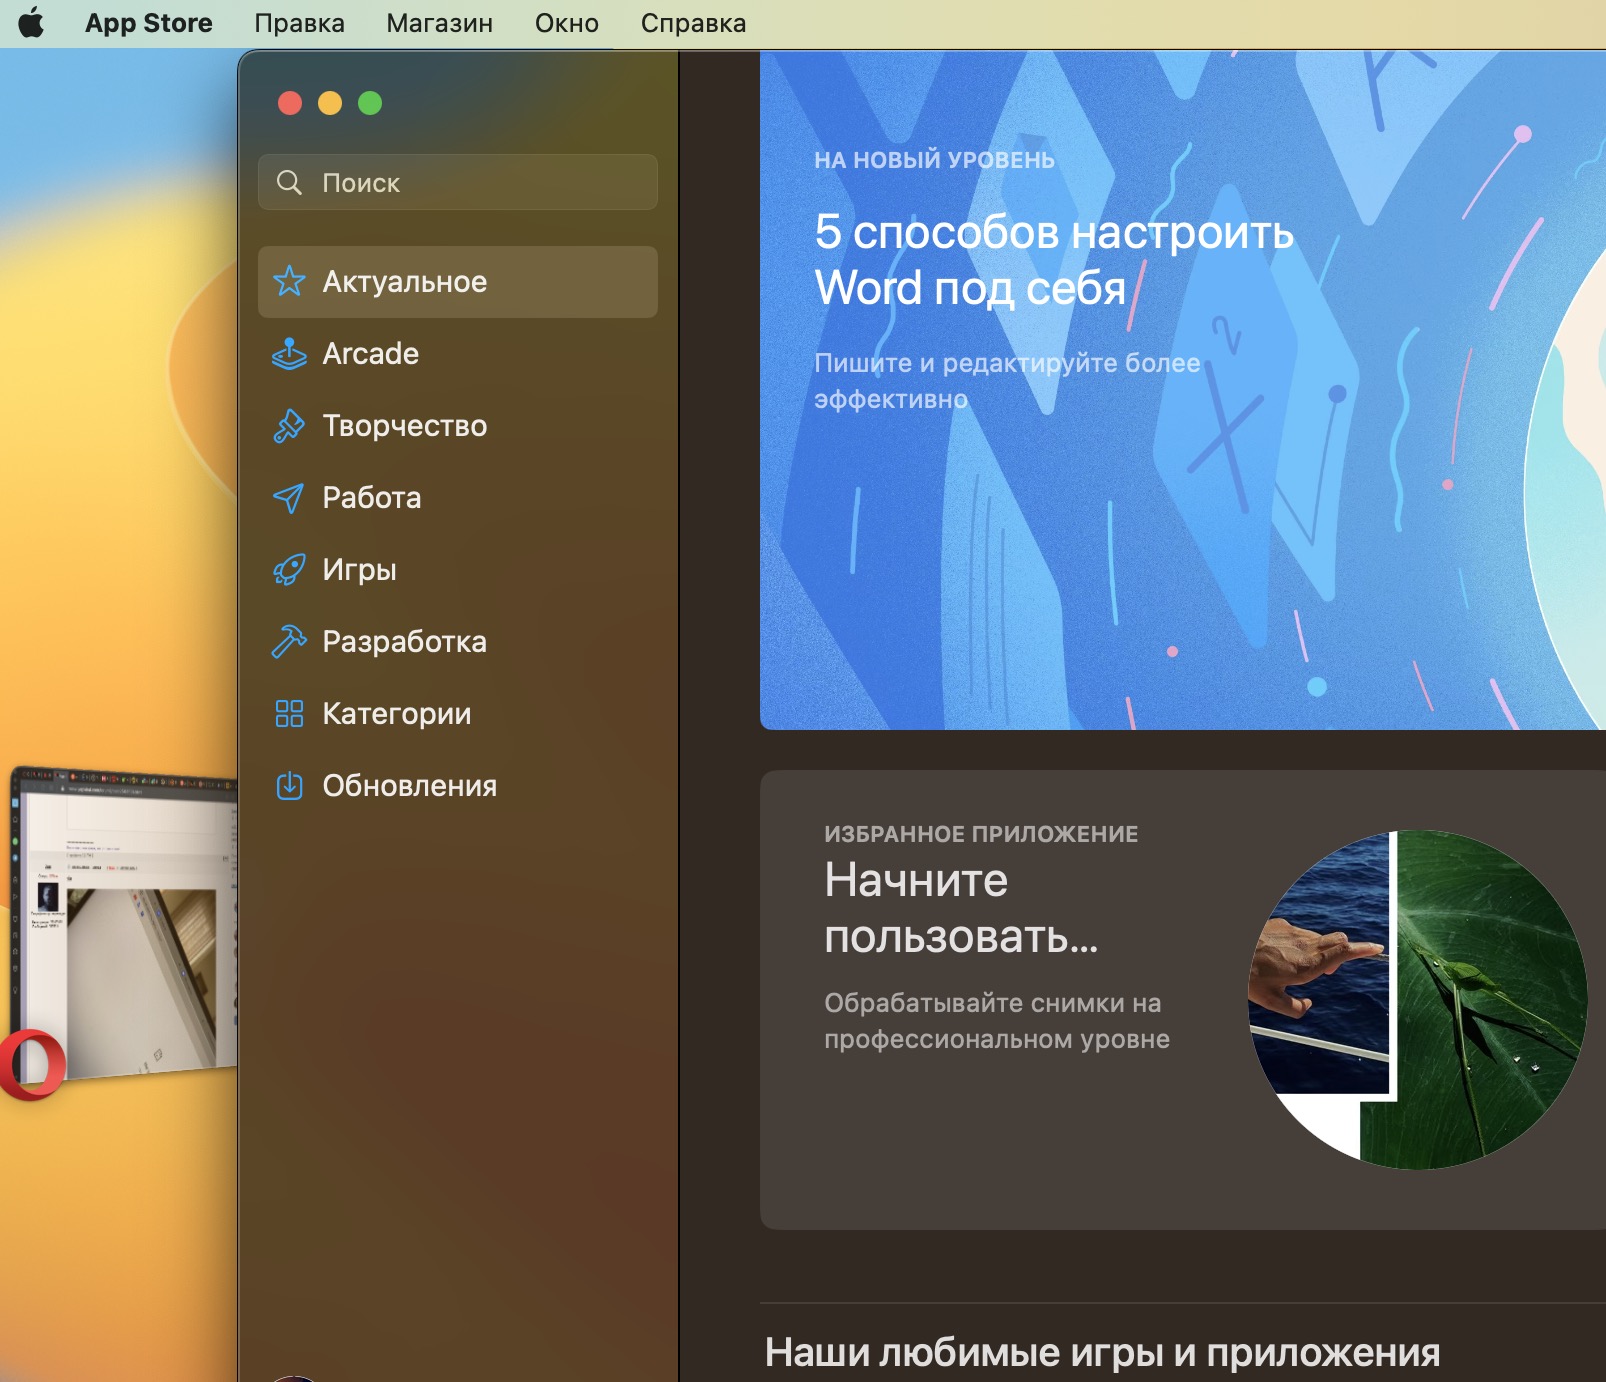Screen dimensions: 1606x1382
Task: Select the paper plane Работа icon
Action: pos(289,497)
